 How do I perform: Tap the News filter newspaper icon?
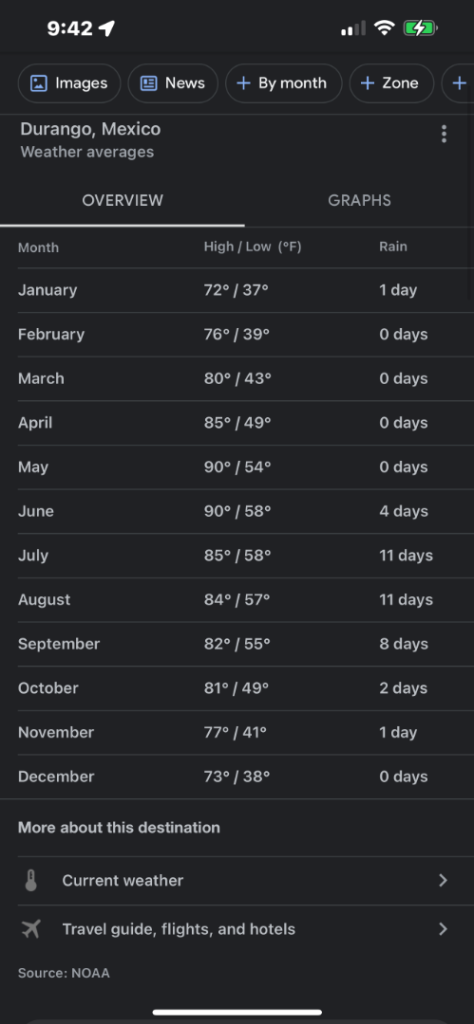pyautogui.click(x=149, y=83)
